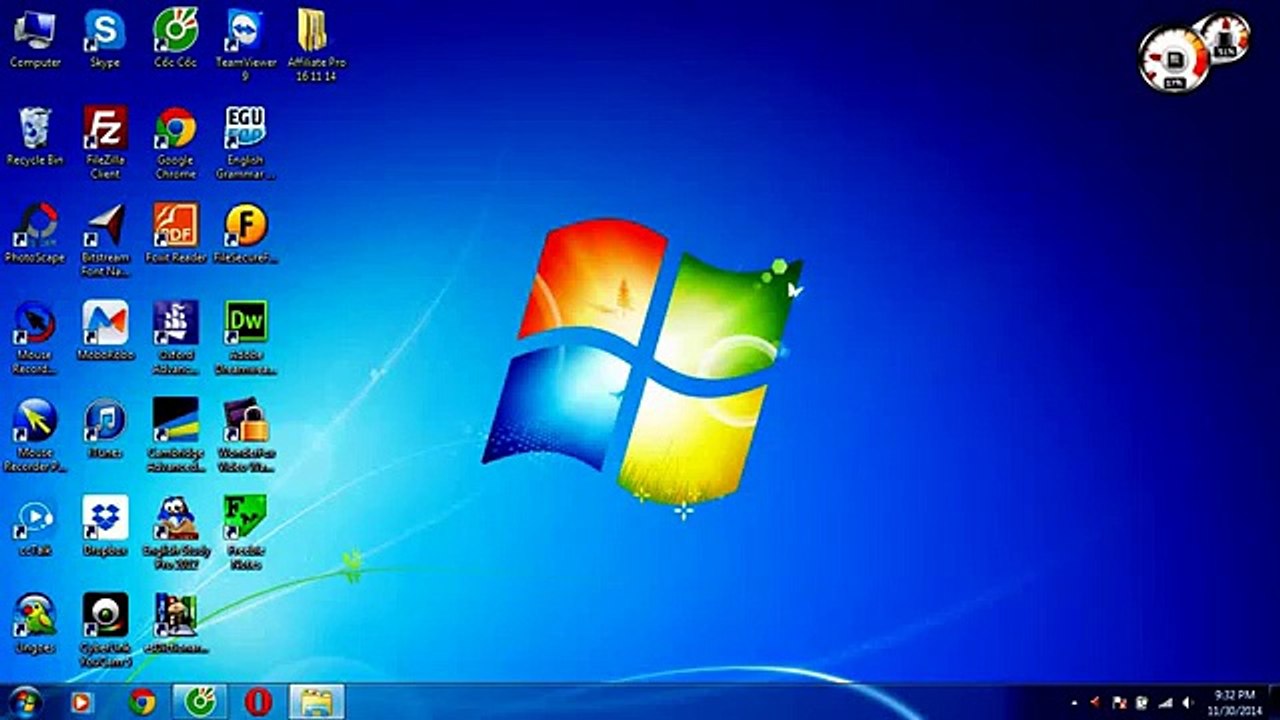
Task: Click the Cambridge Advanced dictionary shortcut
Action: 176,434
